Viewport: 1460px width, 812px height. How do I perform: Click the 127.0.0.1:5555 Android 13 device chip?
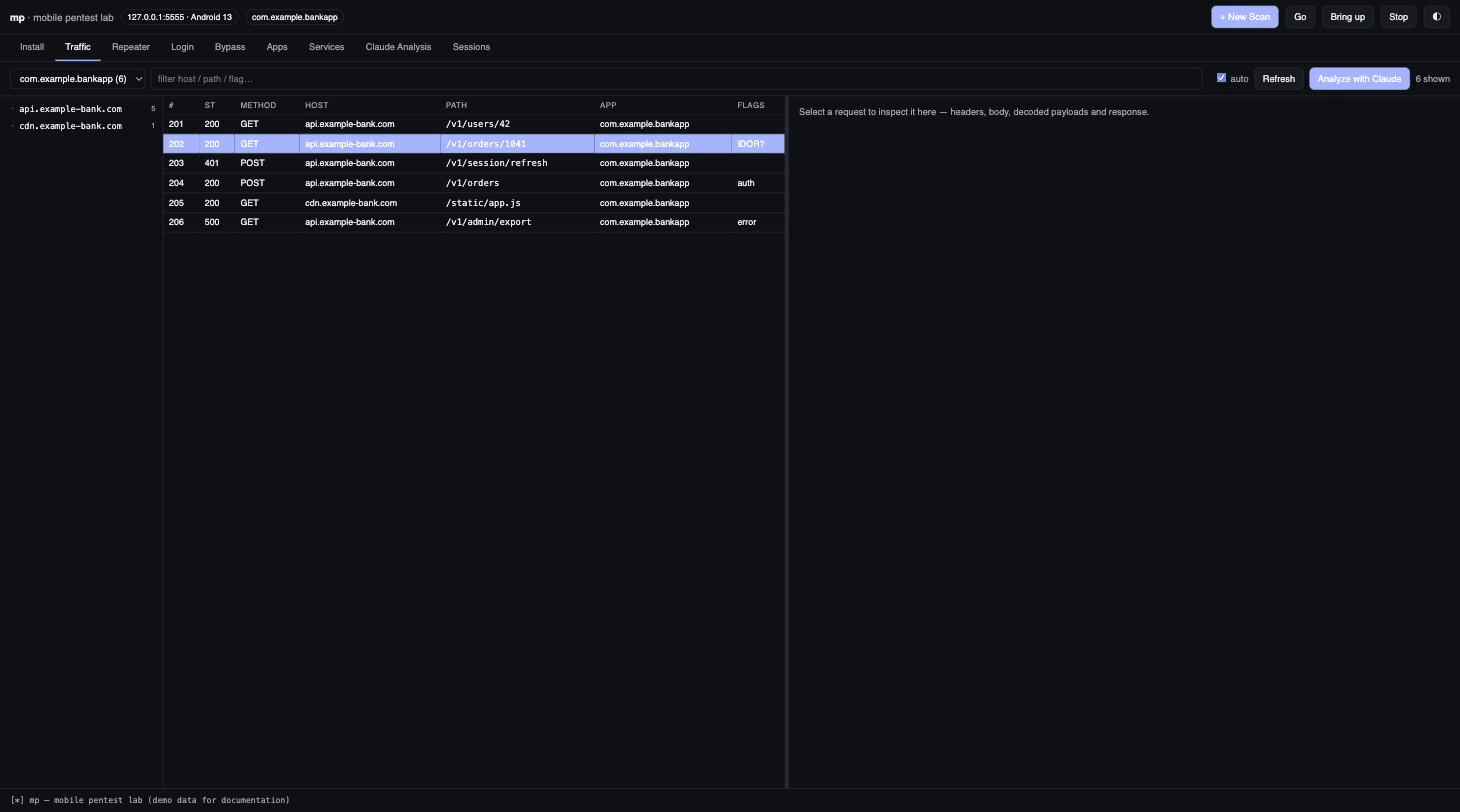(x=179, y=17)
